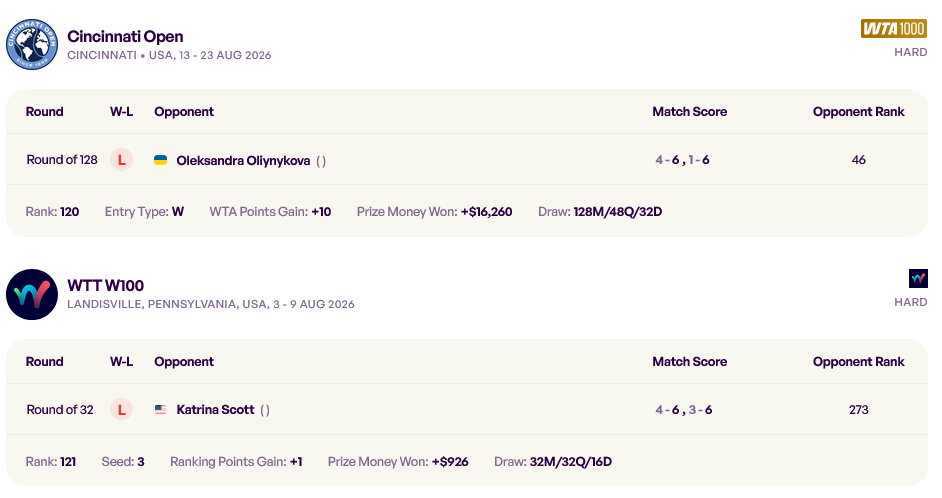942x498 pixels.
Task: Click Opponent Rank header in Cincinnati table
Action: (x=858, y=112)
